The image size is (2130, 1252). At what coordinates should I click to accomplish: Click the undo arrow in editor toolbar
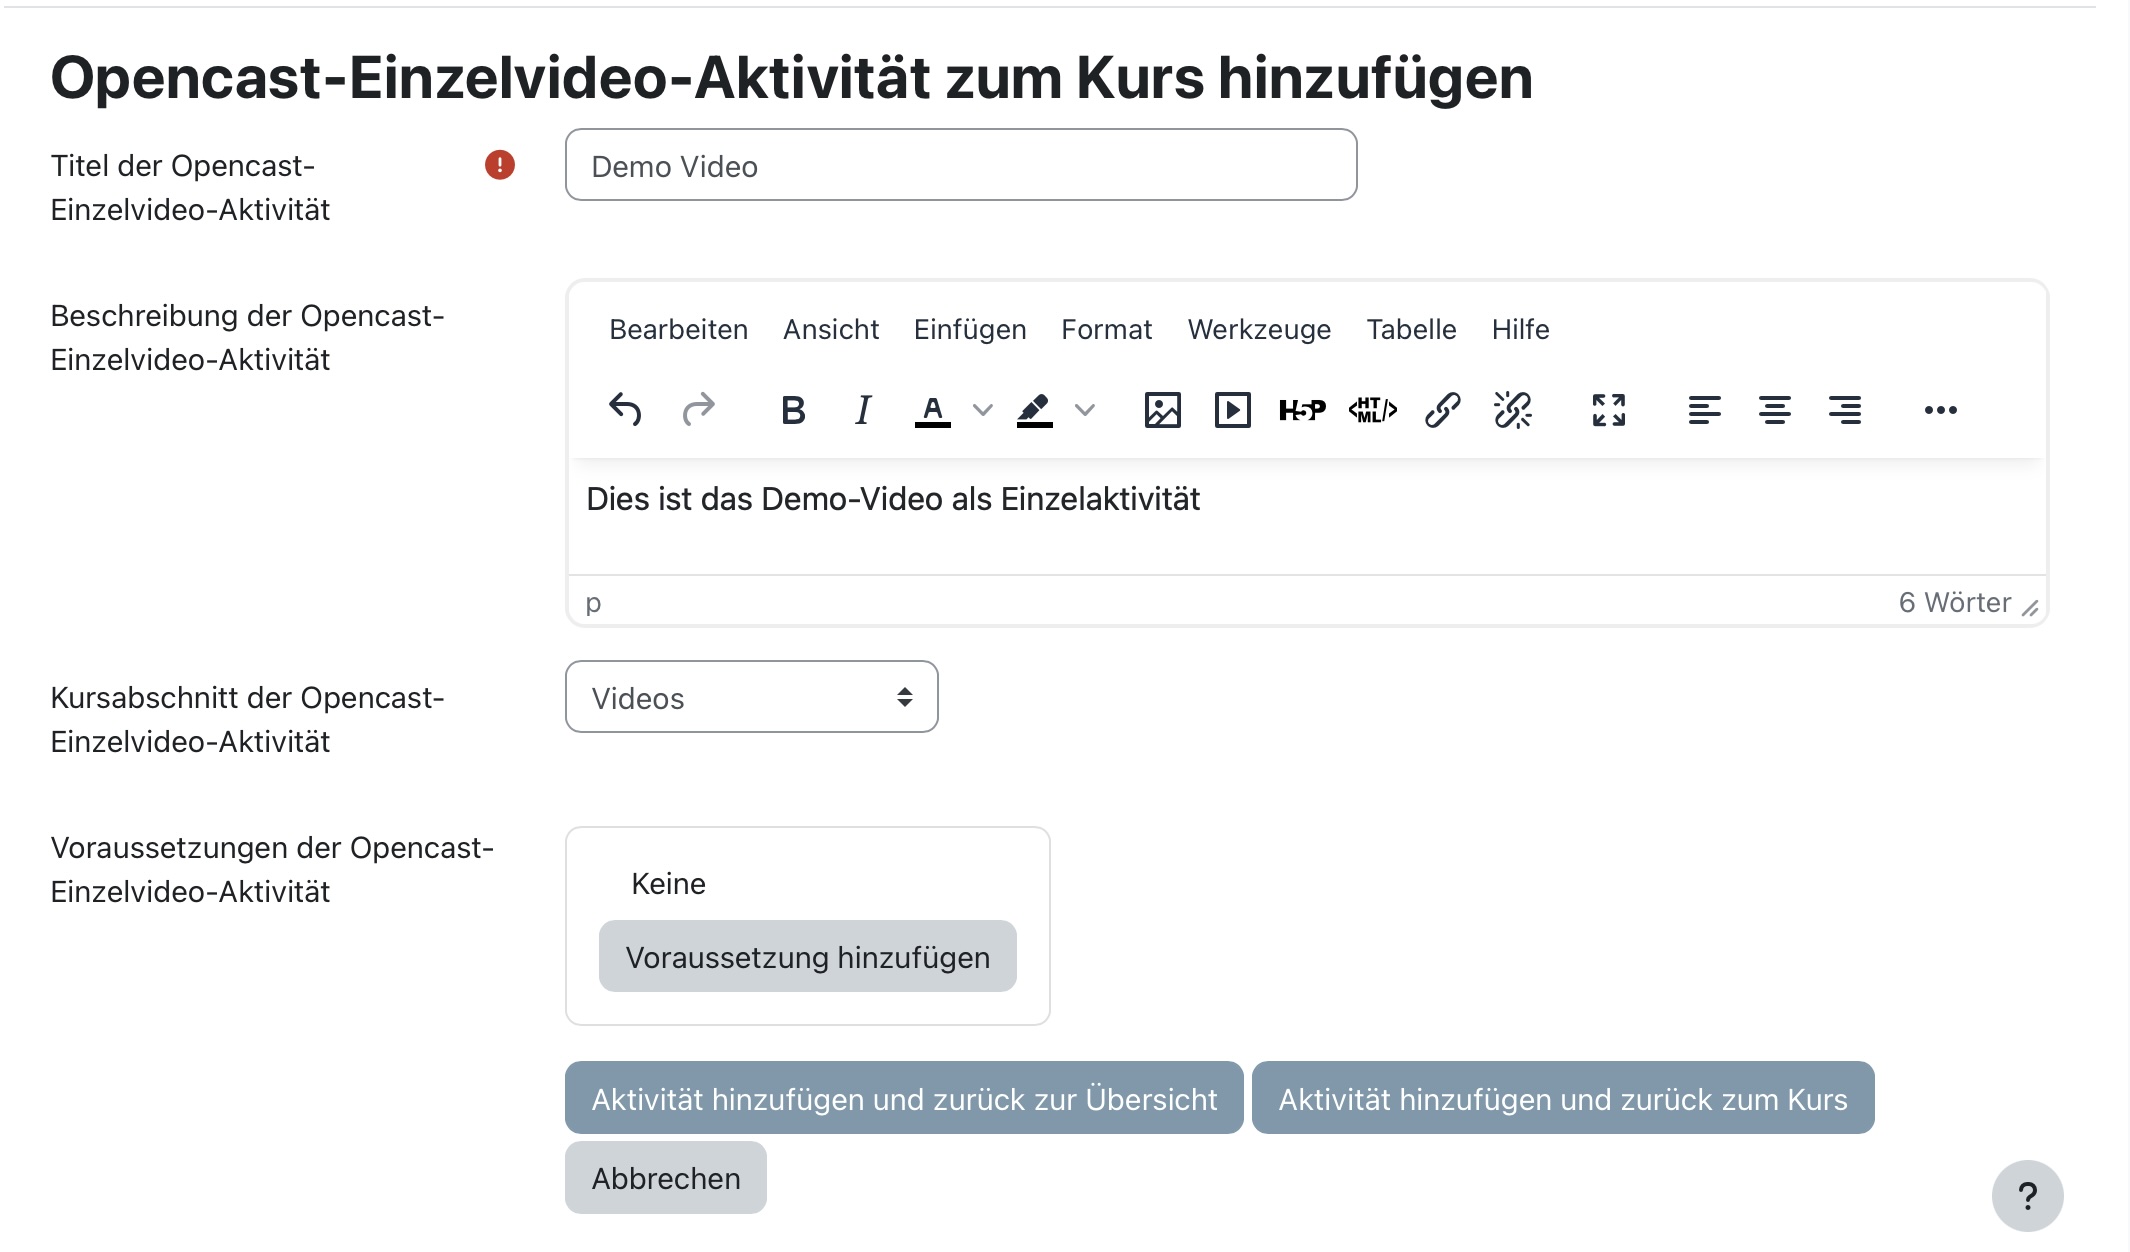625,410
